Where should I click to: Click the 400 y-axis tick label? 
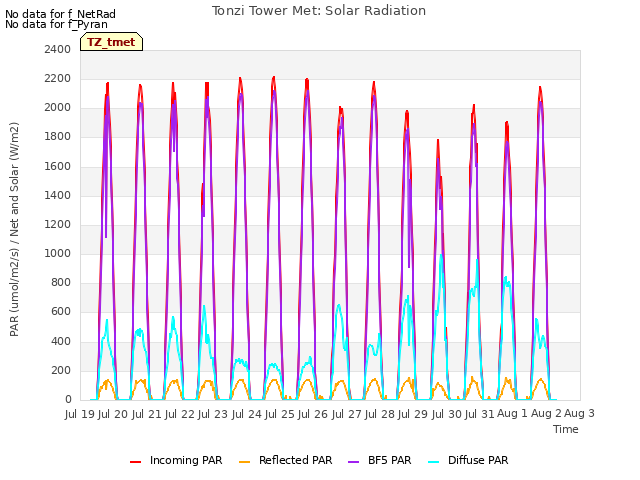61,341
